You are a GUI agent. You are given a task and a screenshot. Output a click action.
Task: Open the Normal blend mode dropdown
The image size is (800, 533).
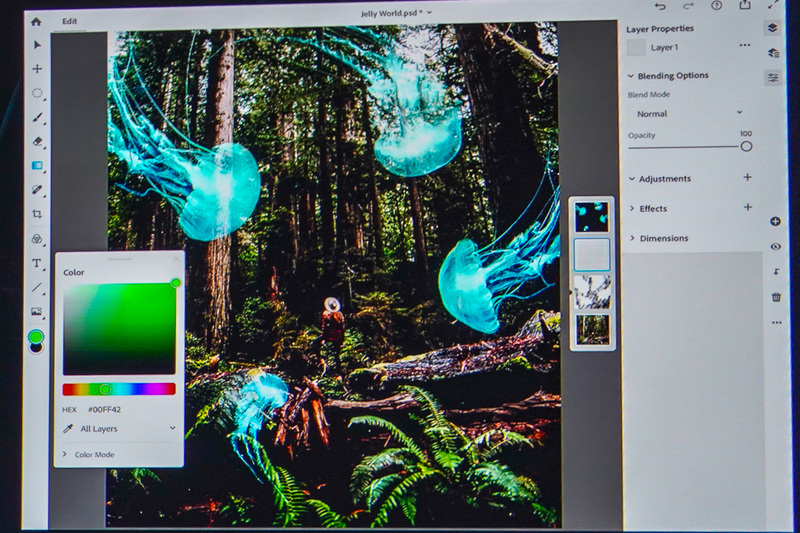689,113
